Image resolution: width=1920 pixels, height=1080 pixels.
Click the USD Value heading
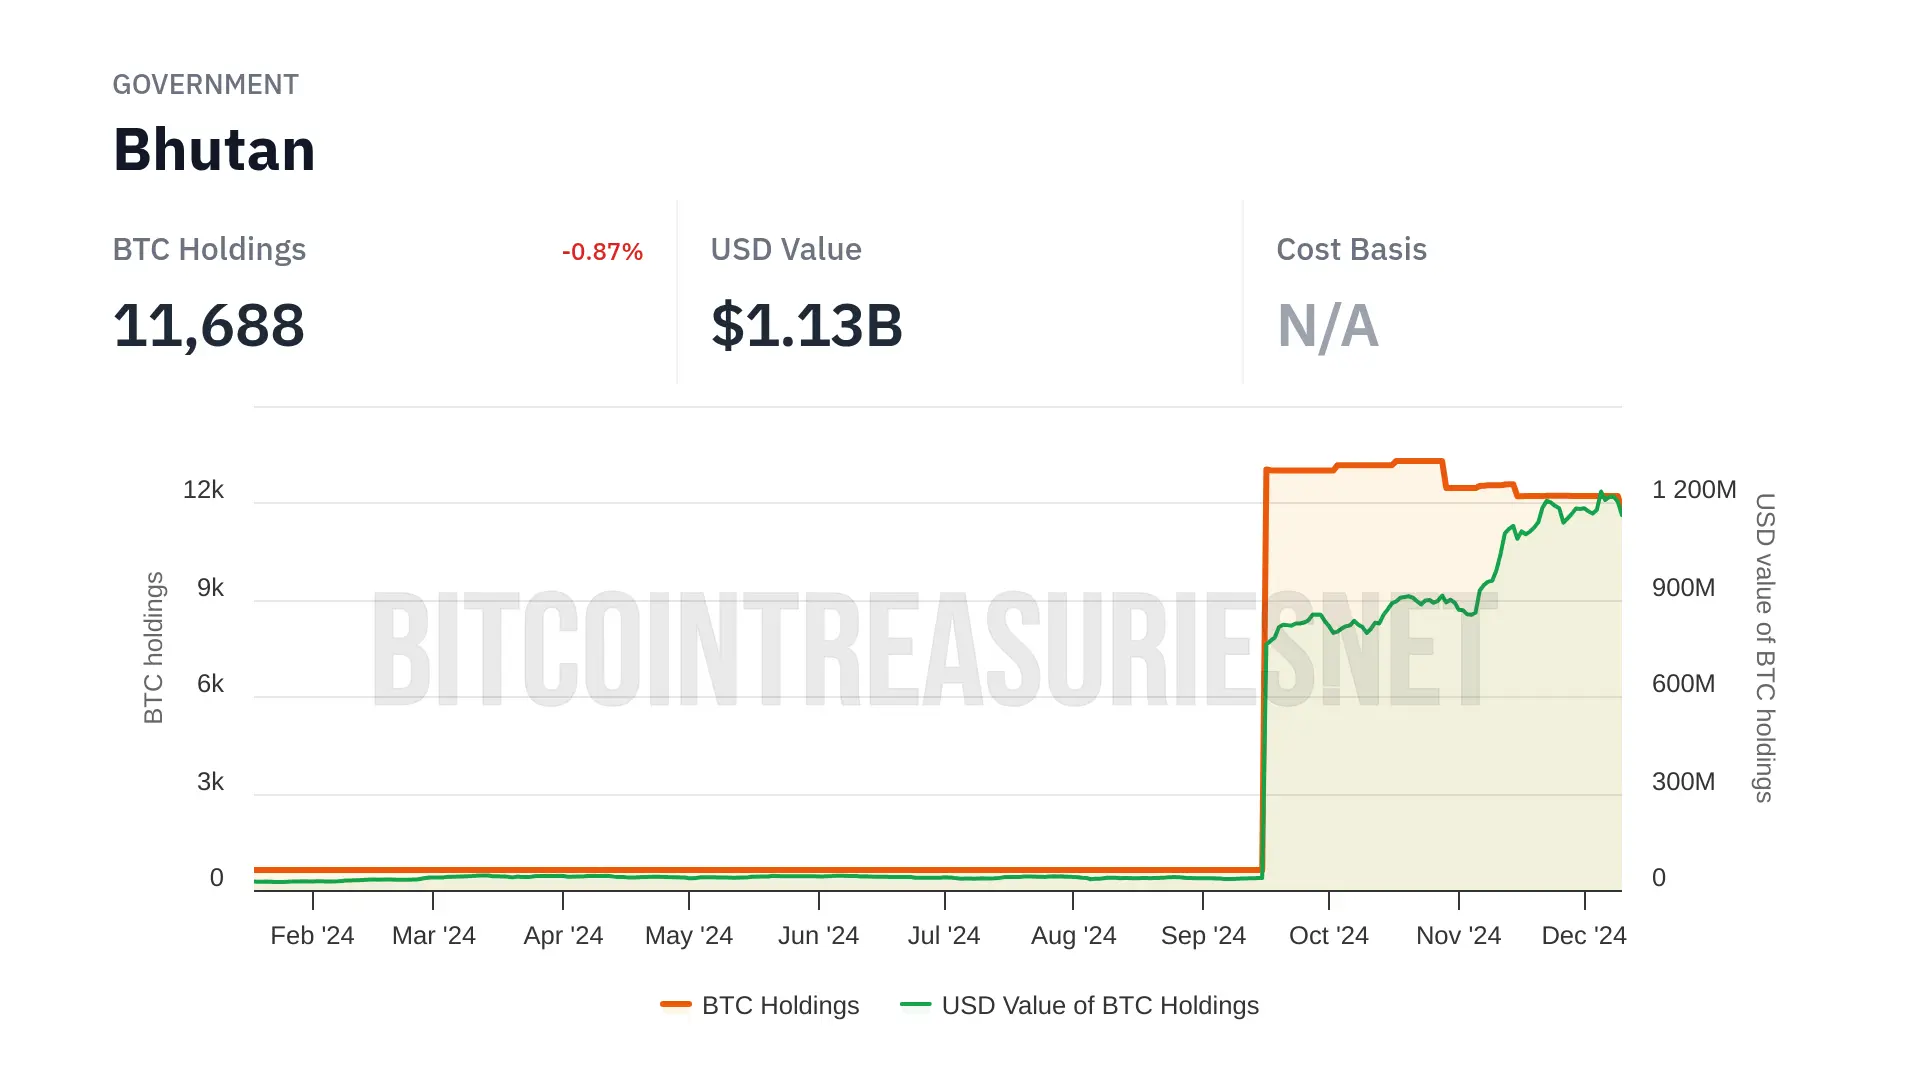(x=786, y=250)
